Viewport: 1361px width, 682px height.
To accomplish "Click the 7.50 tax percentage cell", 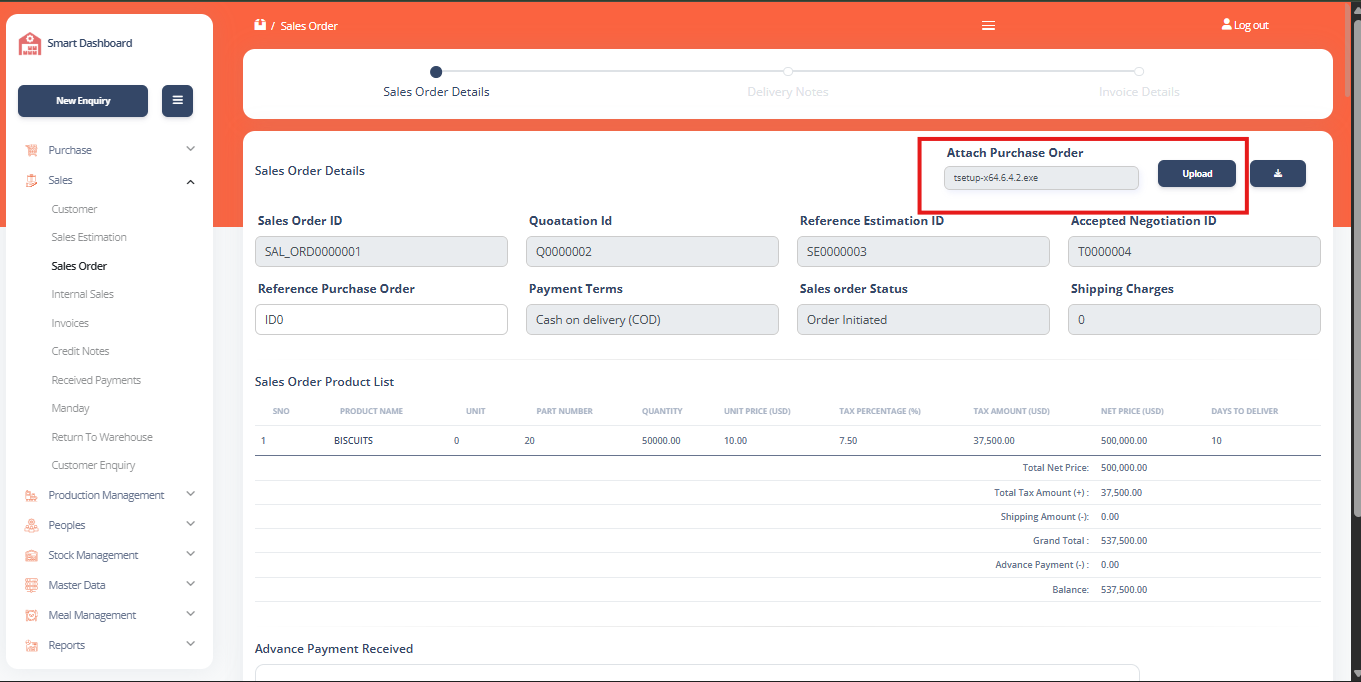I will coord(848,440).
